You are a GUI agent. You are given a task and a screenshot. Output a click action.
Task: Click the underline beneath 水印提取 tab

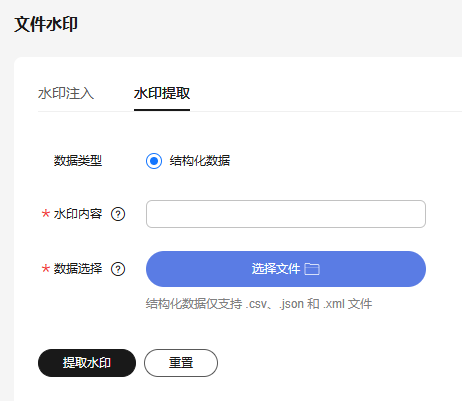click(x=162, y=110)
